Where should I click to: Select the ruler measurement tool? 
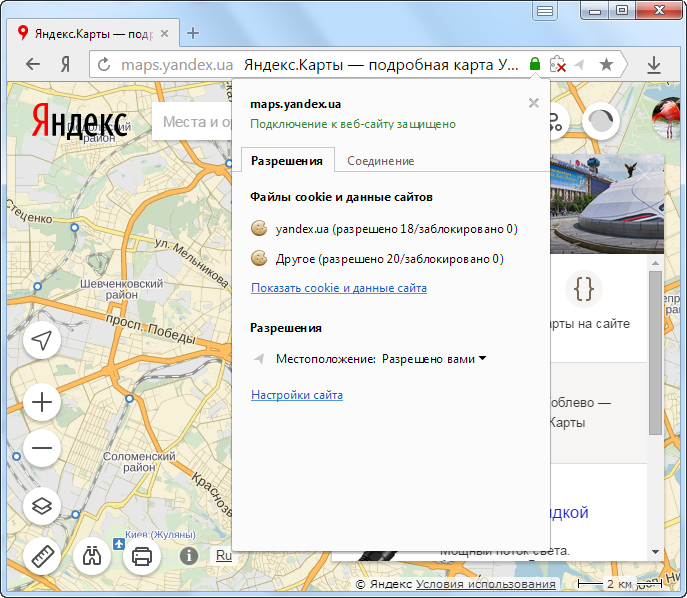(x=42, y=556)
